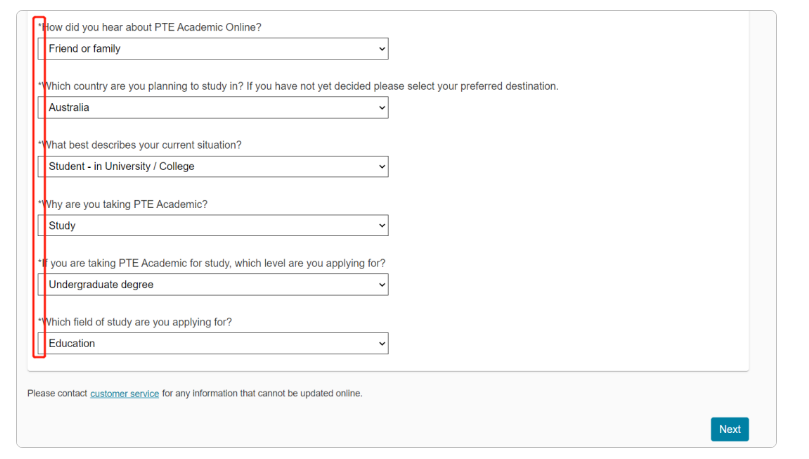Viewport: 809px width, 459px height.
Task: Click the chevron arrow on Australia field
Action: (x=382, y=108)
